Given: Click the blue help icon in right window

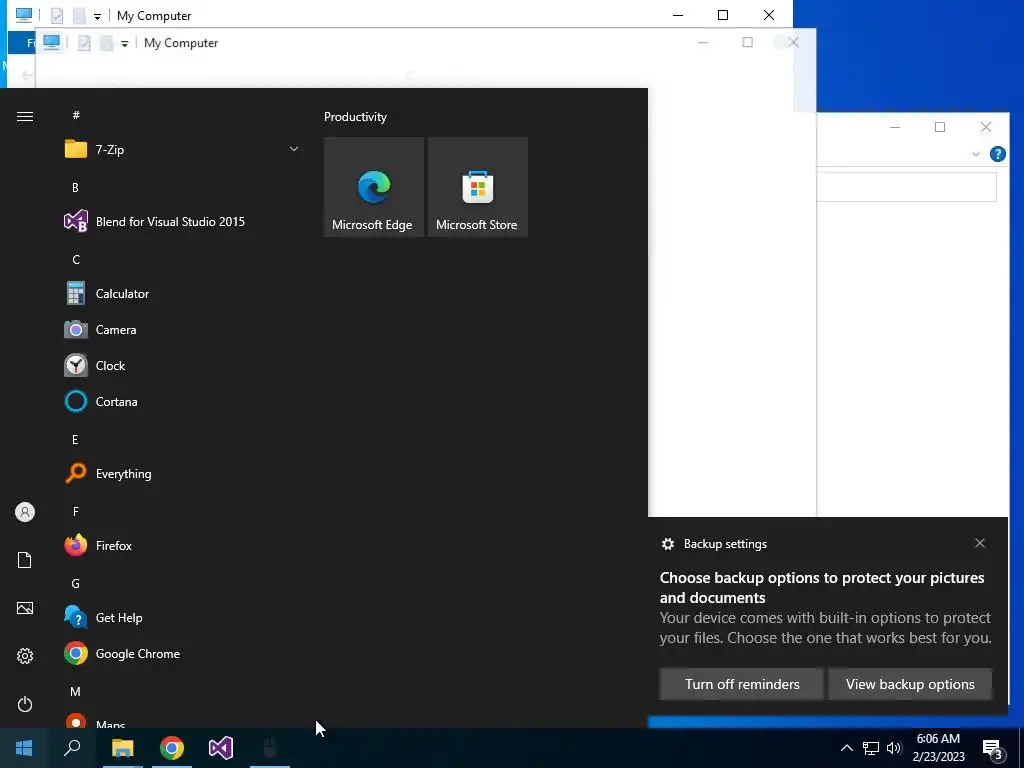Looking at the screenshot, I should [x=997, y=154].
